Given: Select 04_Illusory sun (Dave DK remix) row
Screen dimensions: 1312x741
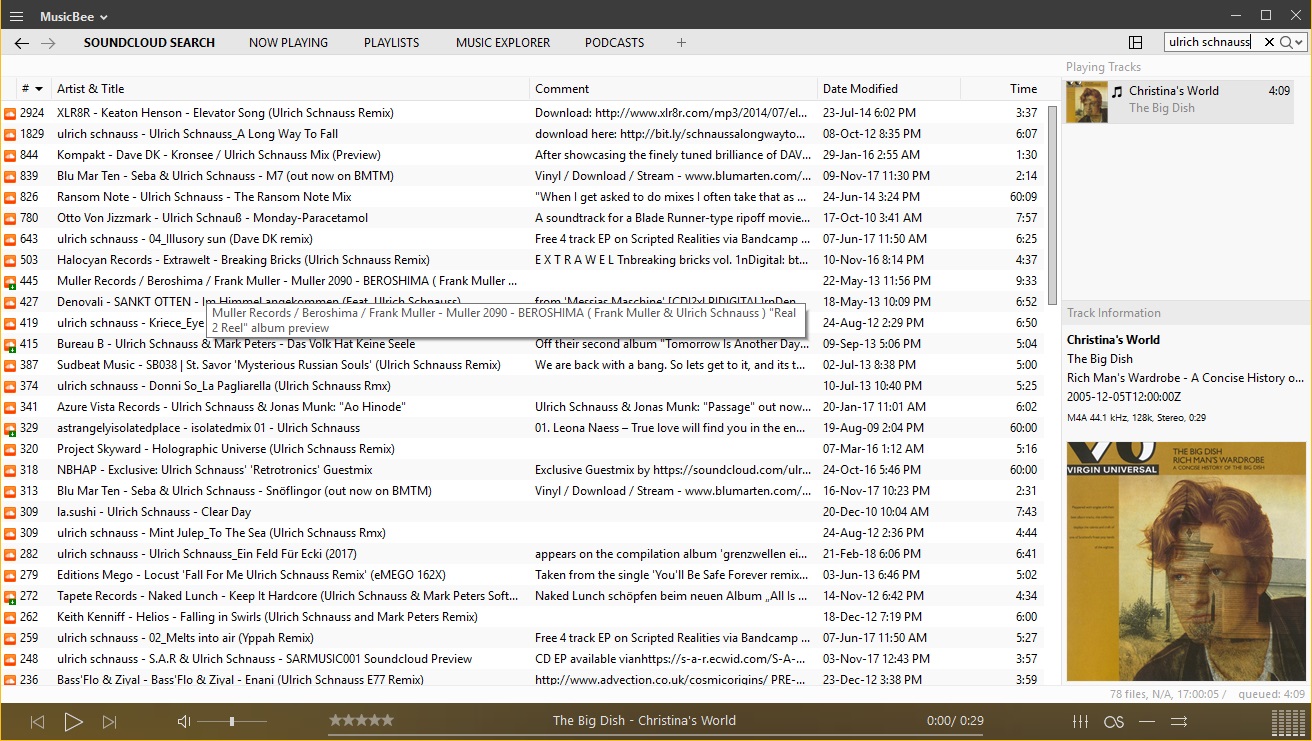Looking at the screenshot, I should pyautogui.click(x=521, y=239).
